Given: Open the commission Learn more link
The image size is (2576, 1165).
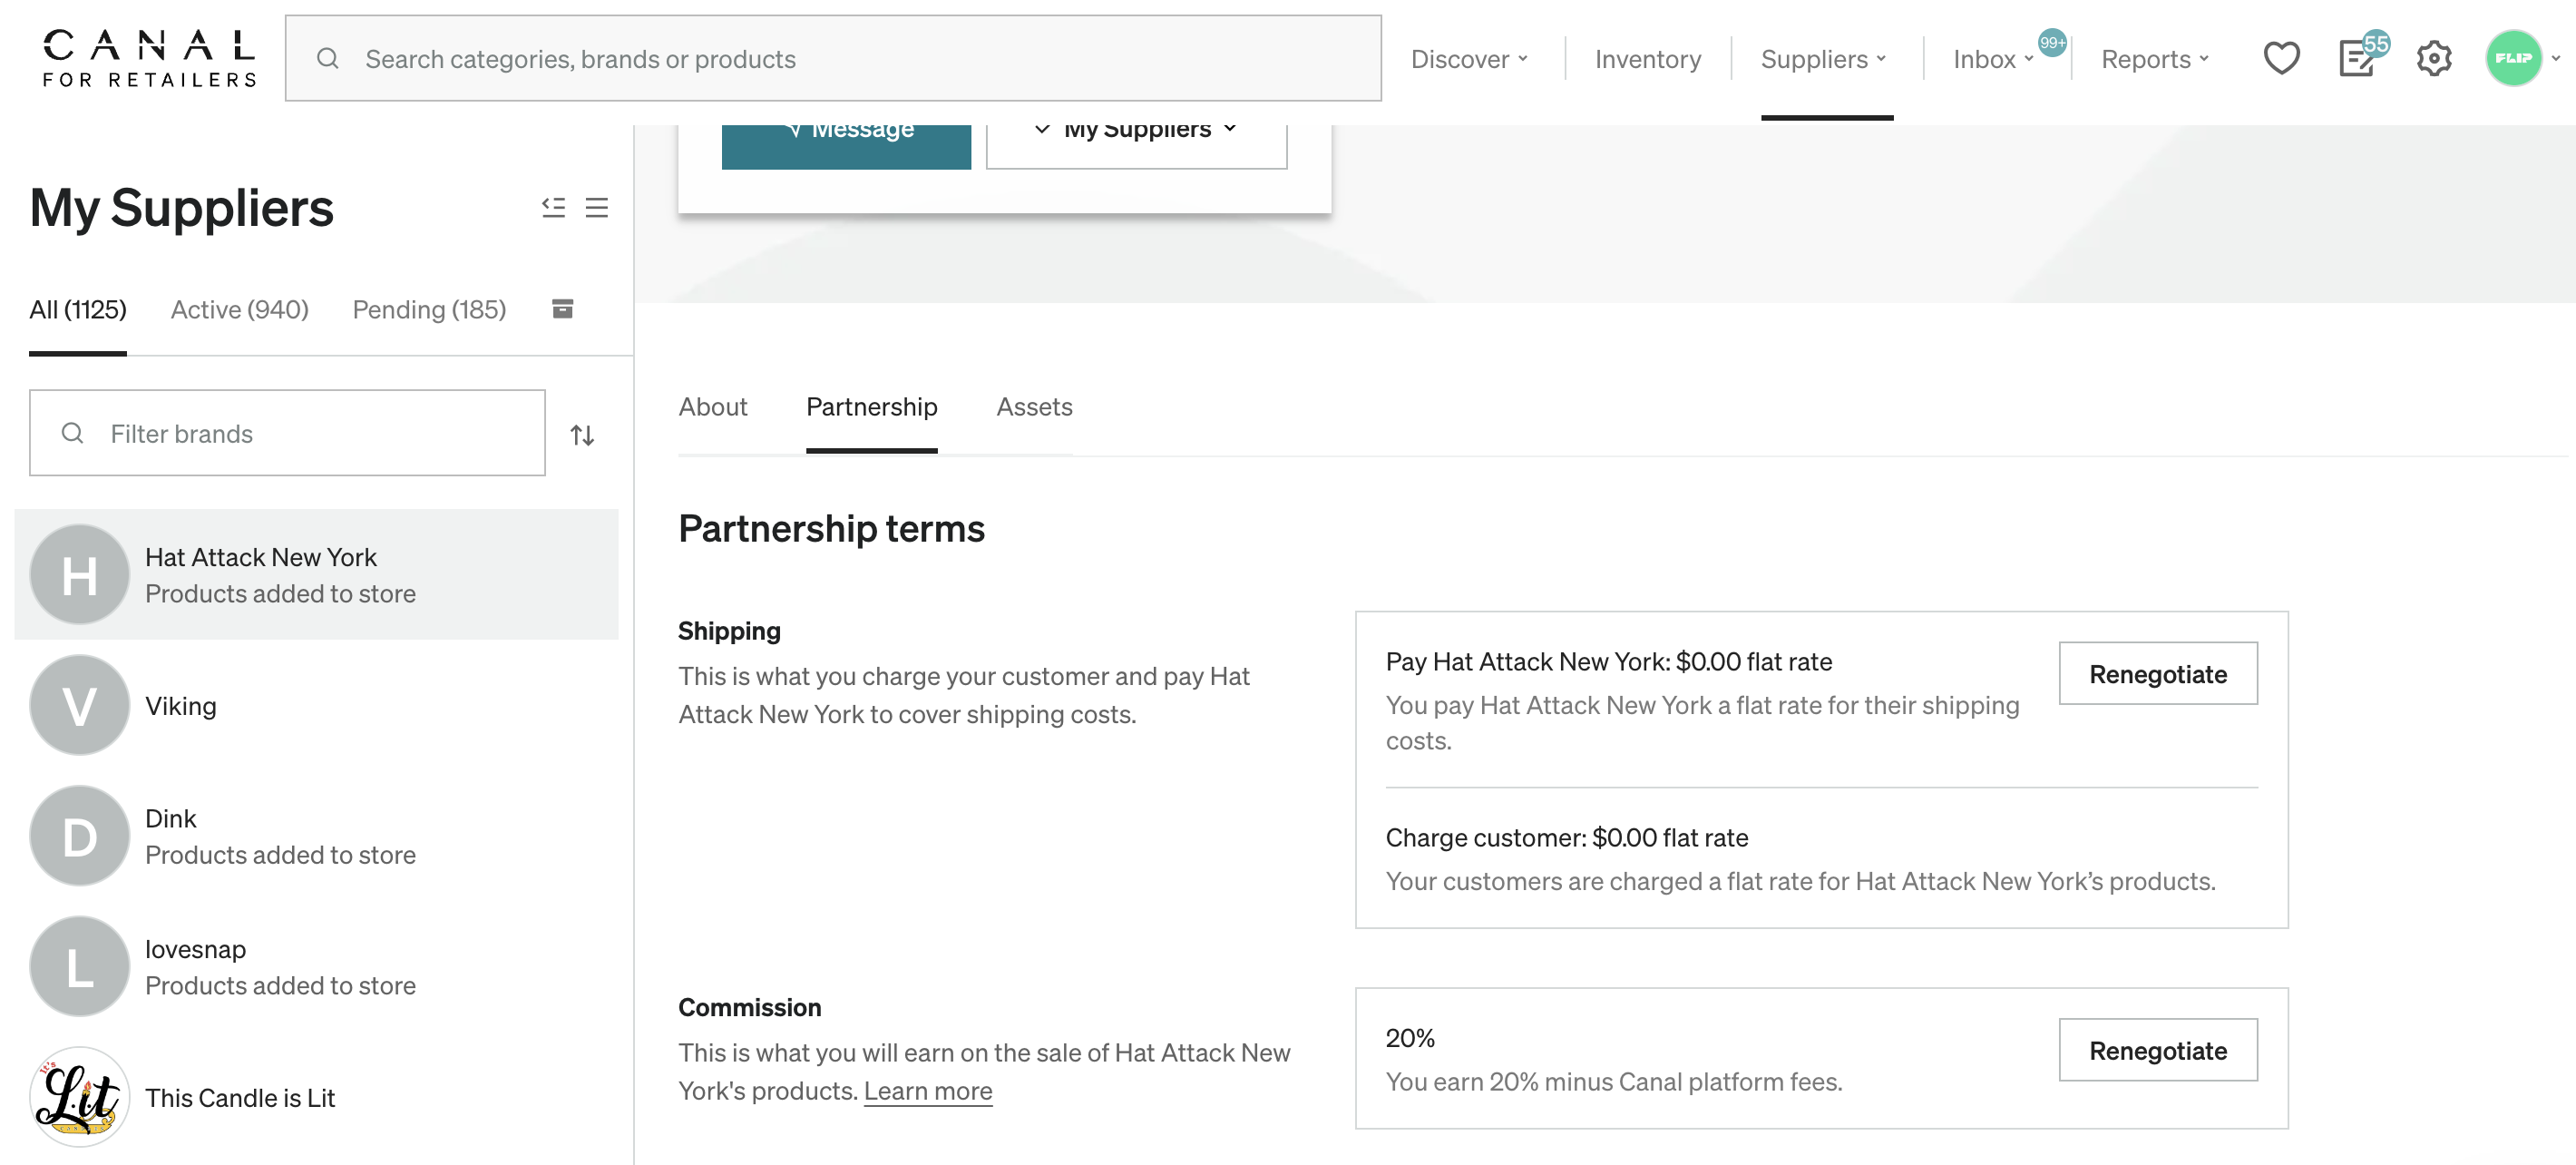Looking at the screenshot, I should click(x=927, y=1091).
